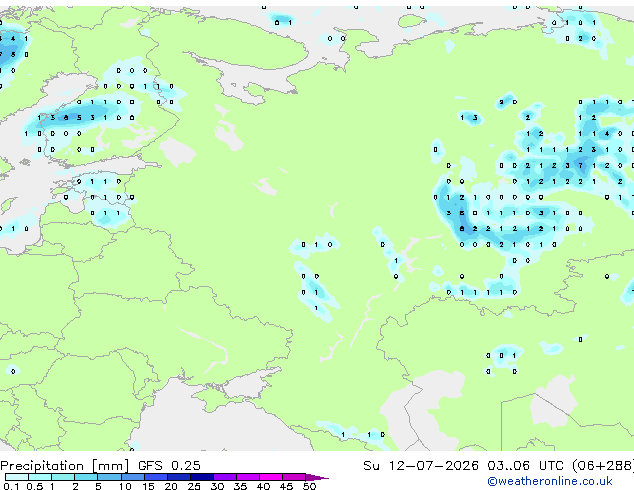Click the legend label '30'
Screen dimensions: 634x490
tap(217, 486)
